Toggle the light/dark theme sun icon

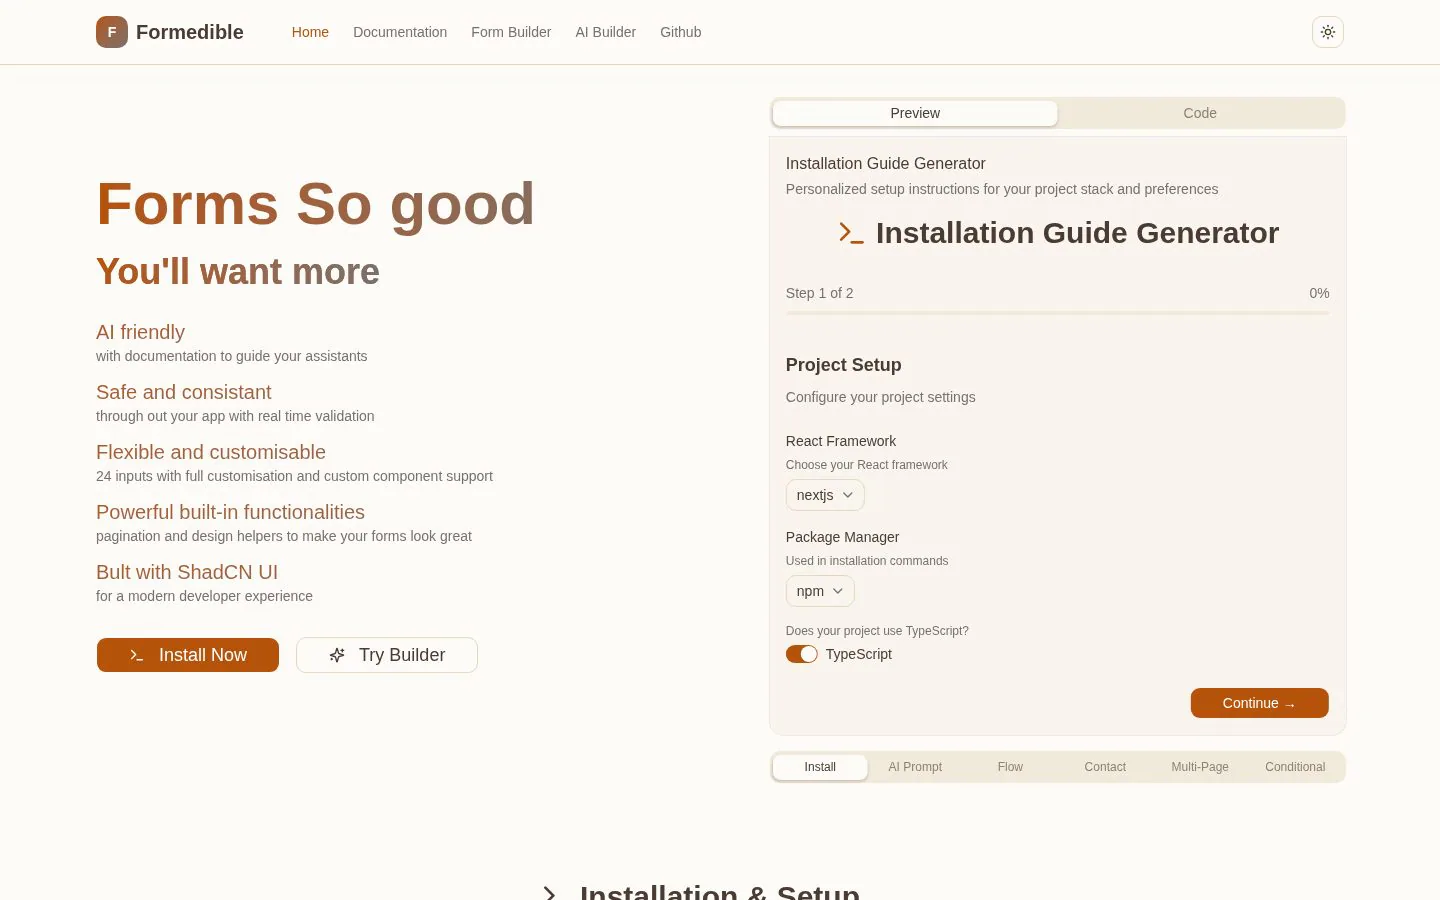point(1328,32)
